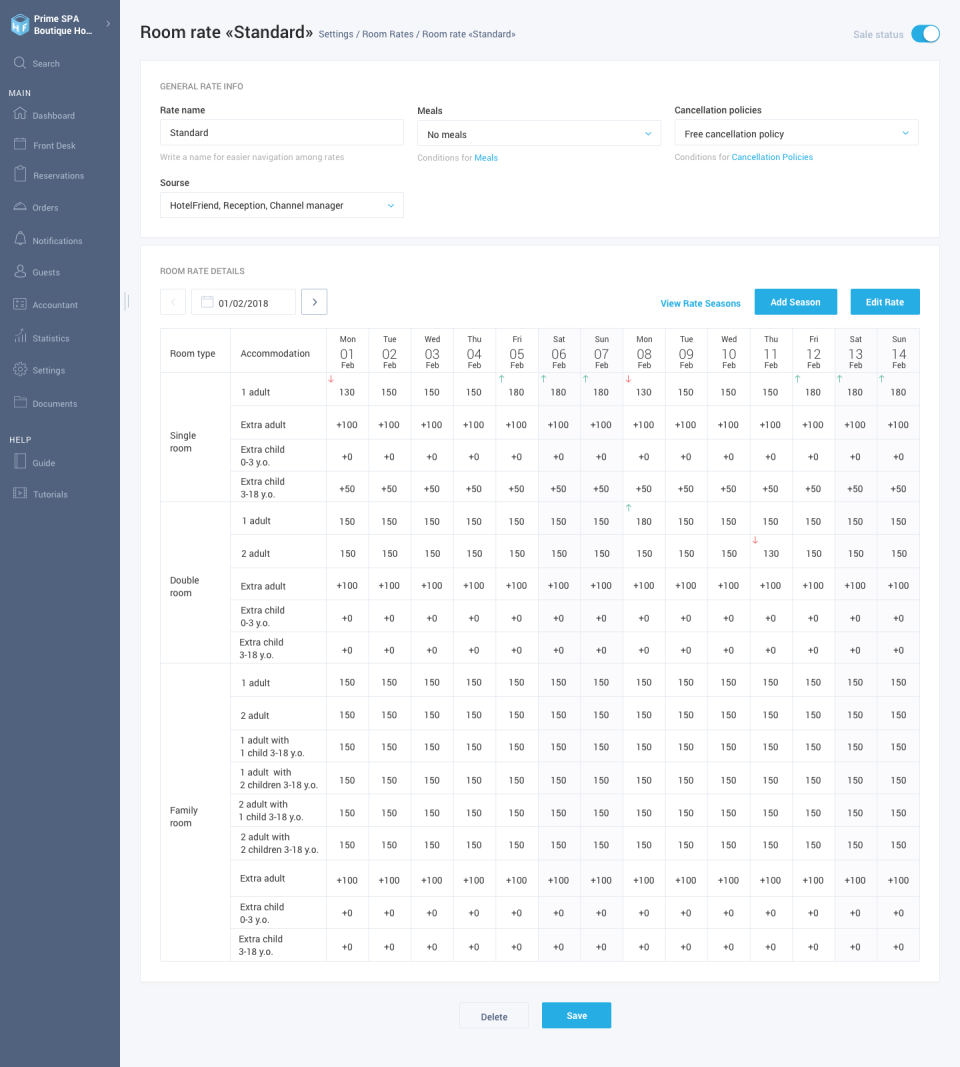Click the Documents folder icon
960x1067 pixels.
[x=20, y=401]
